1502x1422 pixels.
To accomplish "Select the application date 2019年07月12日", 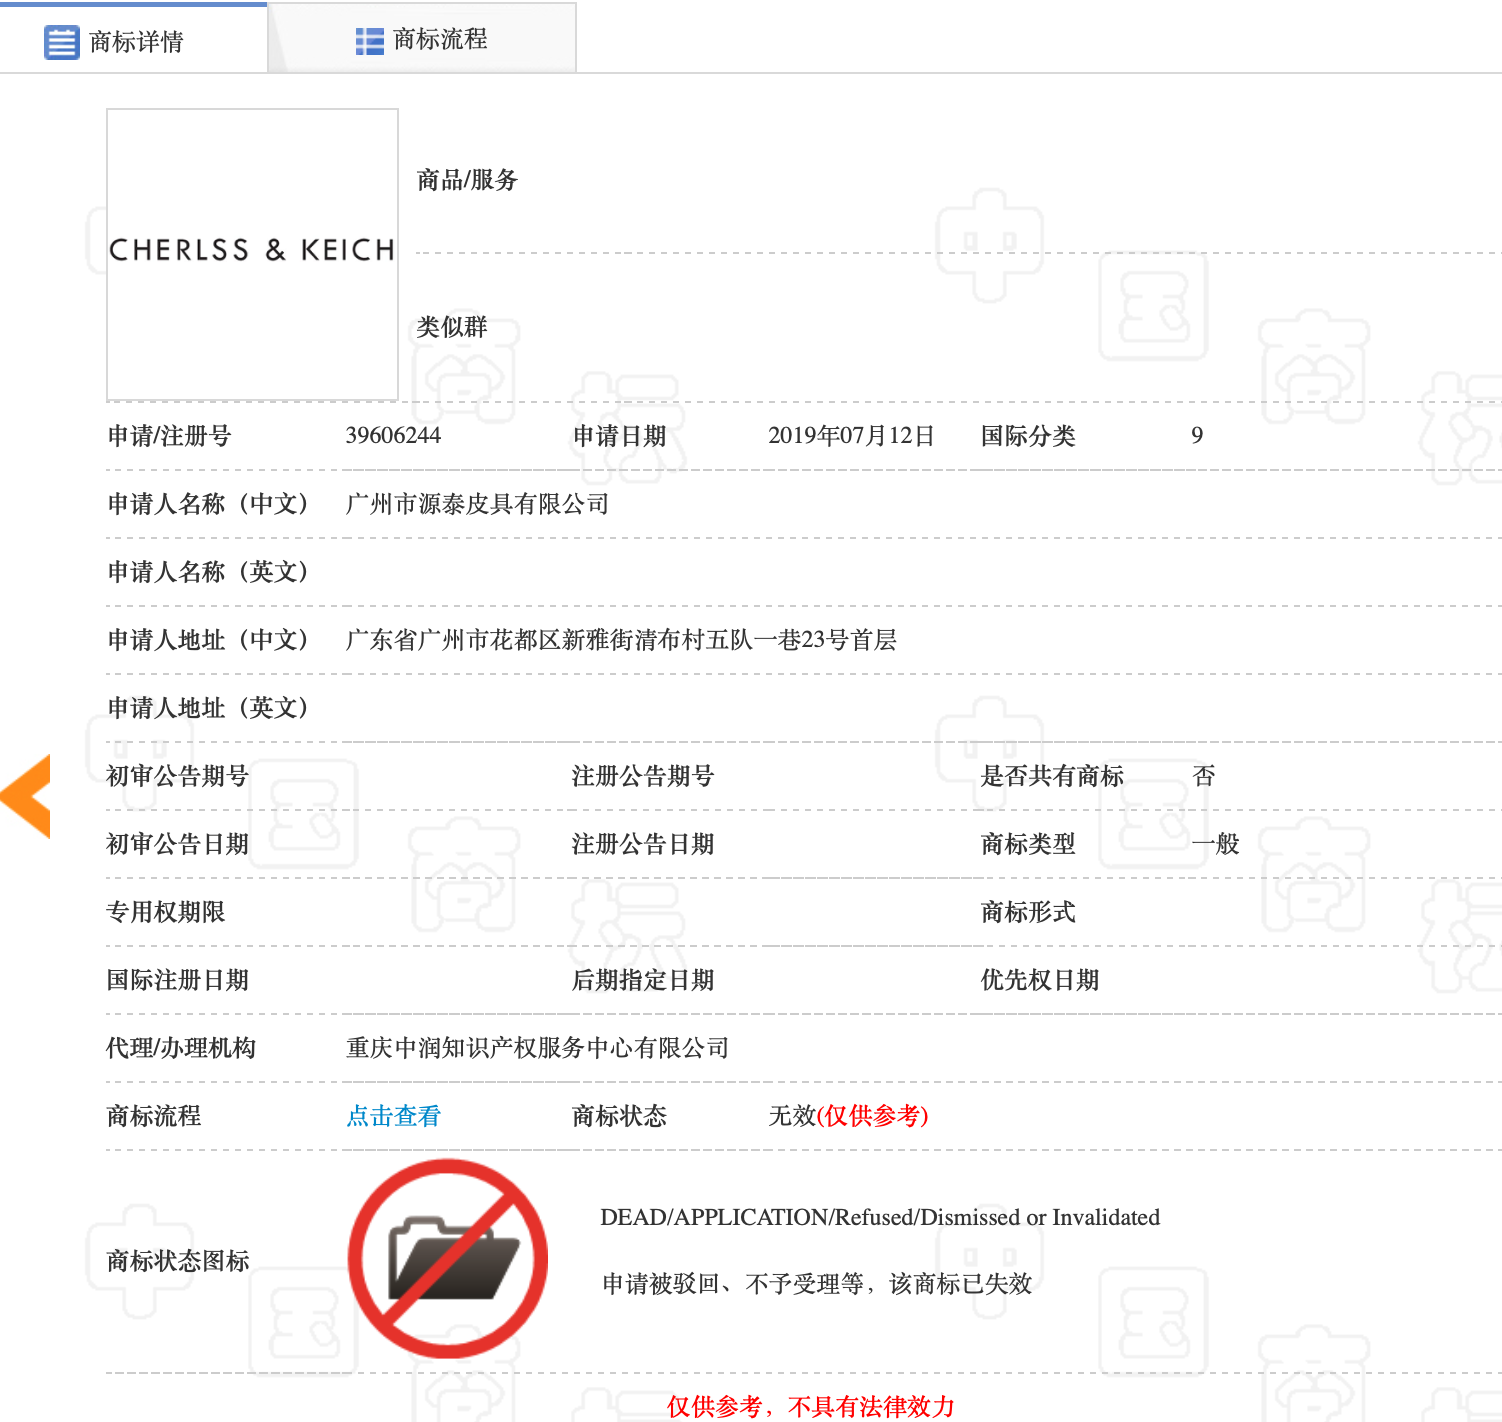I will click(851, 436).
